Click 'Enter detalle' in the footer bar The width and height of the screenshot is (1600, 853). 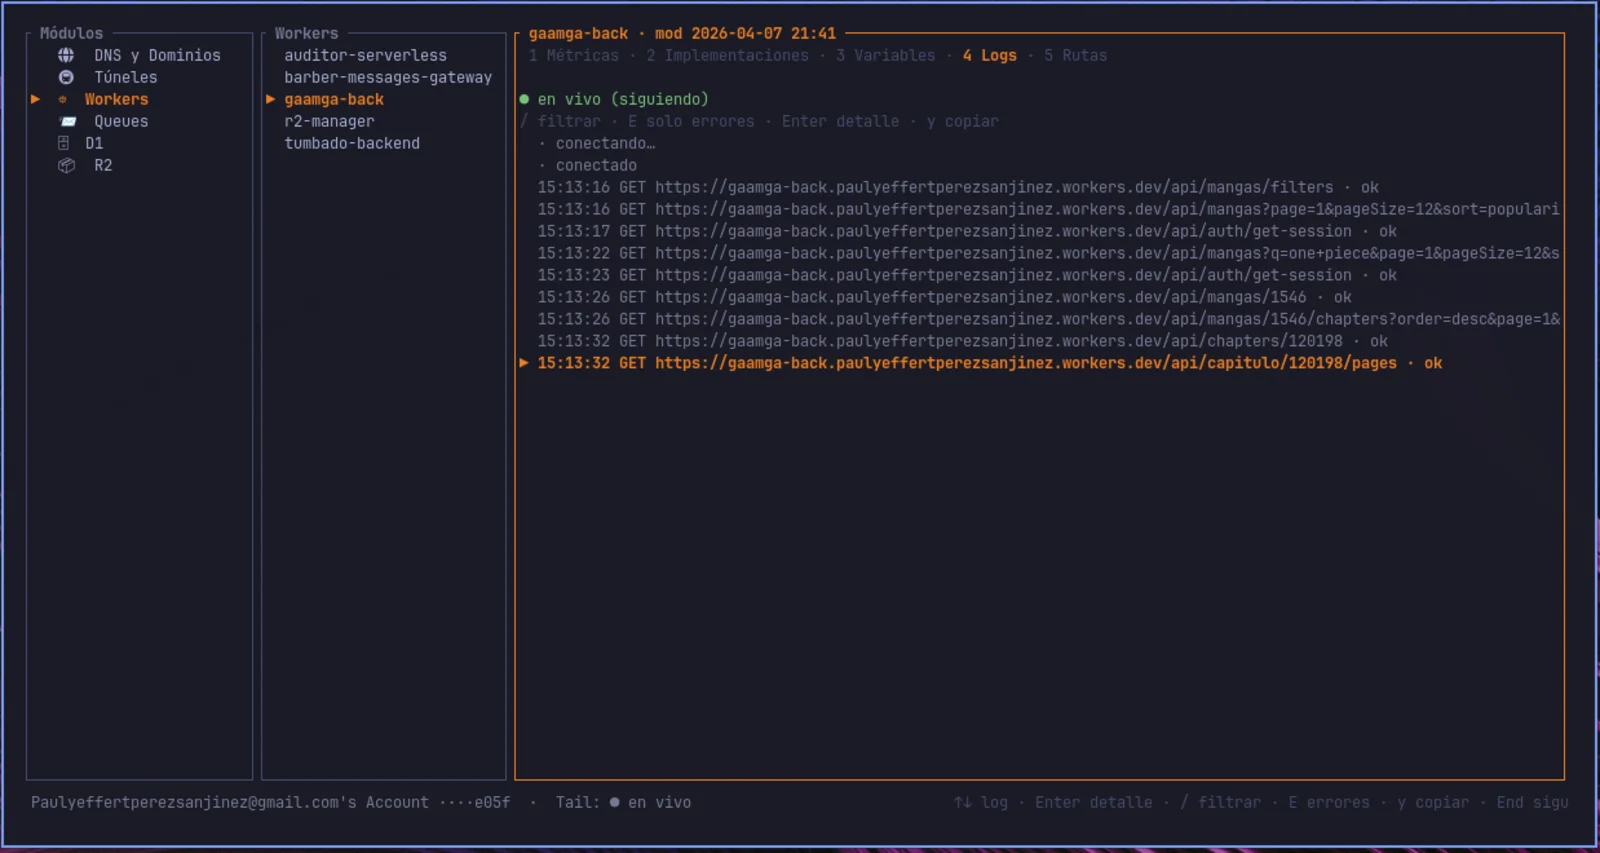(x=1093, y=802)
